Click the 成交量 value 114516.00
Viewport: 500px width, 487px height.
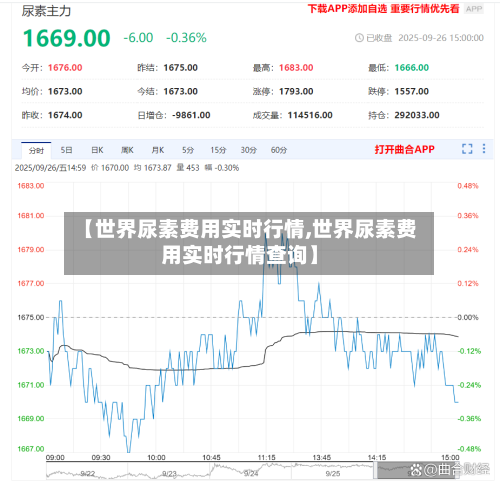click(x=310, y=115)
